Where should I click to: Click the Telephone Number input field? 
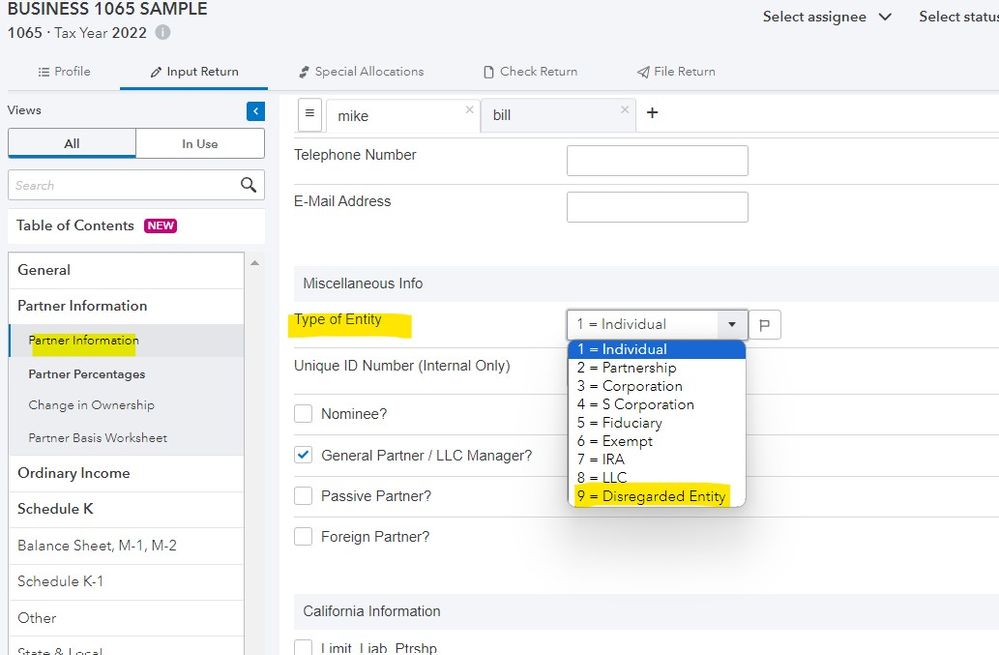pos(657,160)
